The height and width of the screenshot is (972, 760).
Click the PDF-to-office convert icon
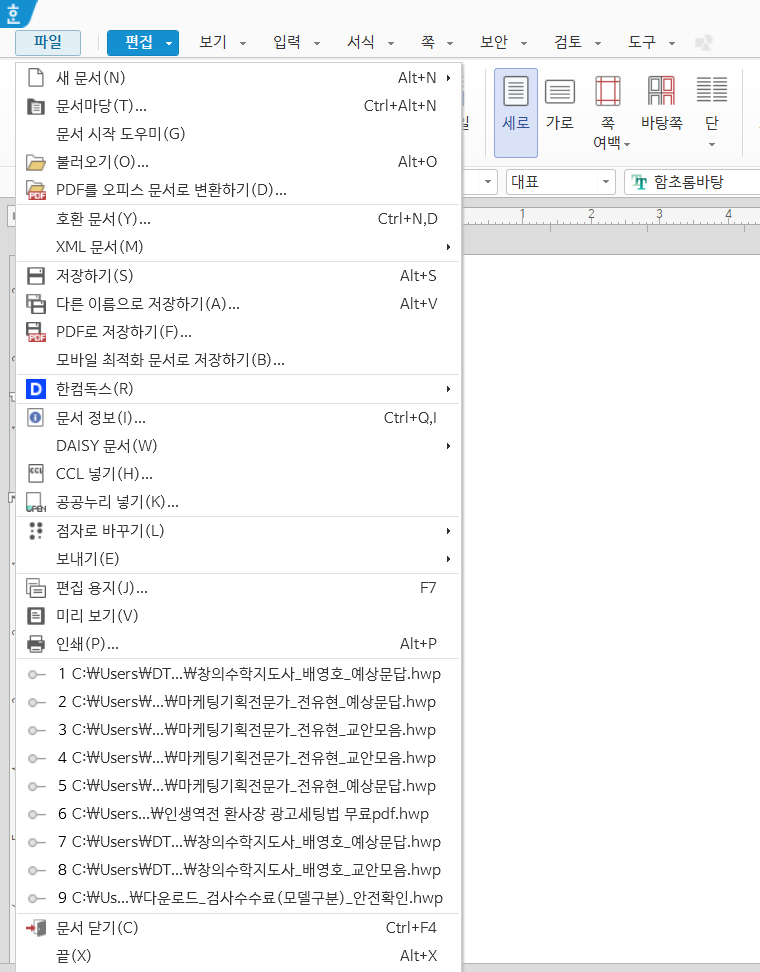[36, 190]
